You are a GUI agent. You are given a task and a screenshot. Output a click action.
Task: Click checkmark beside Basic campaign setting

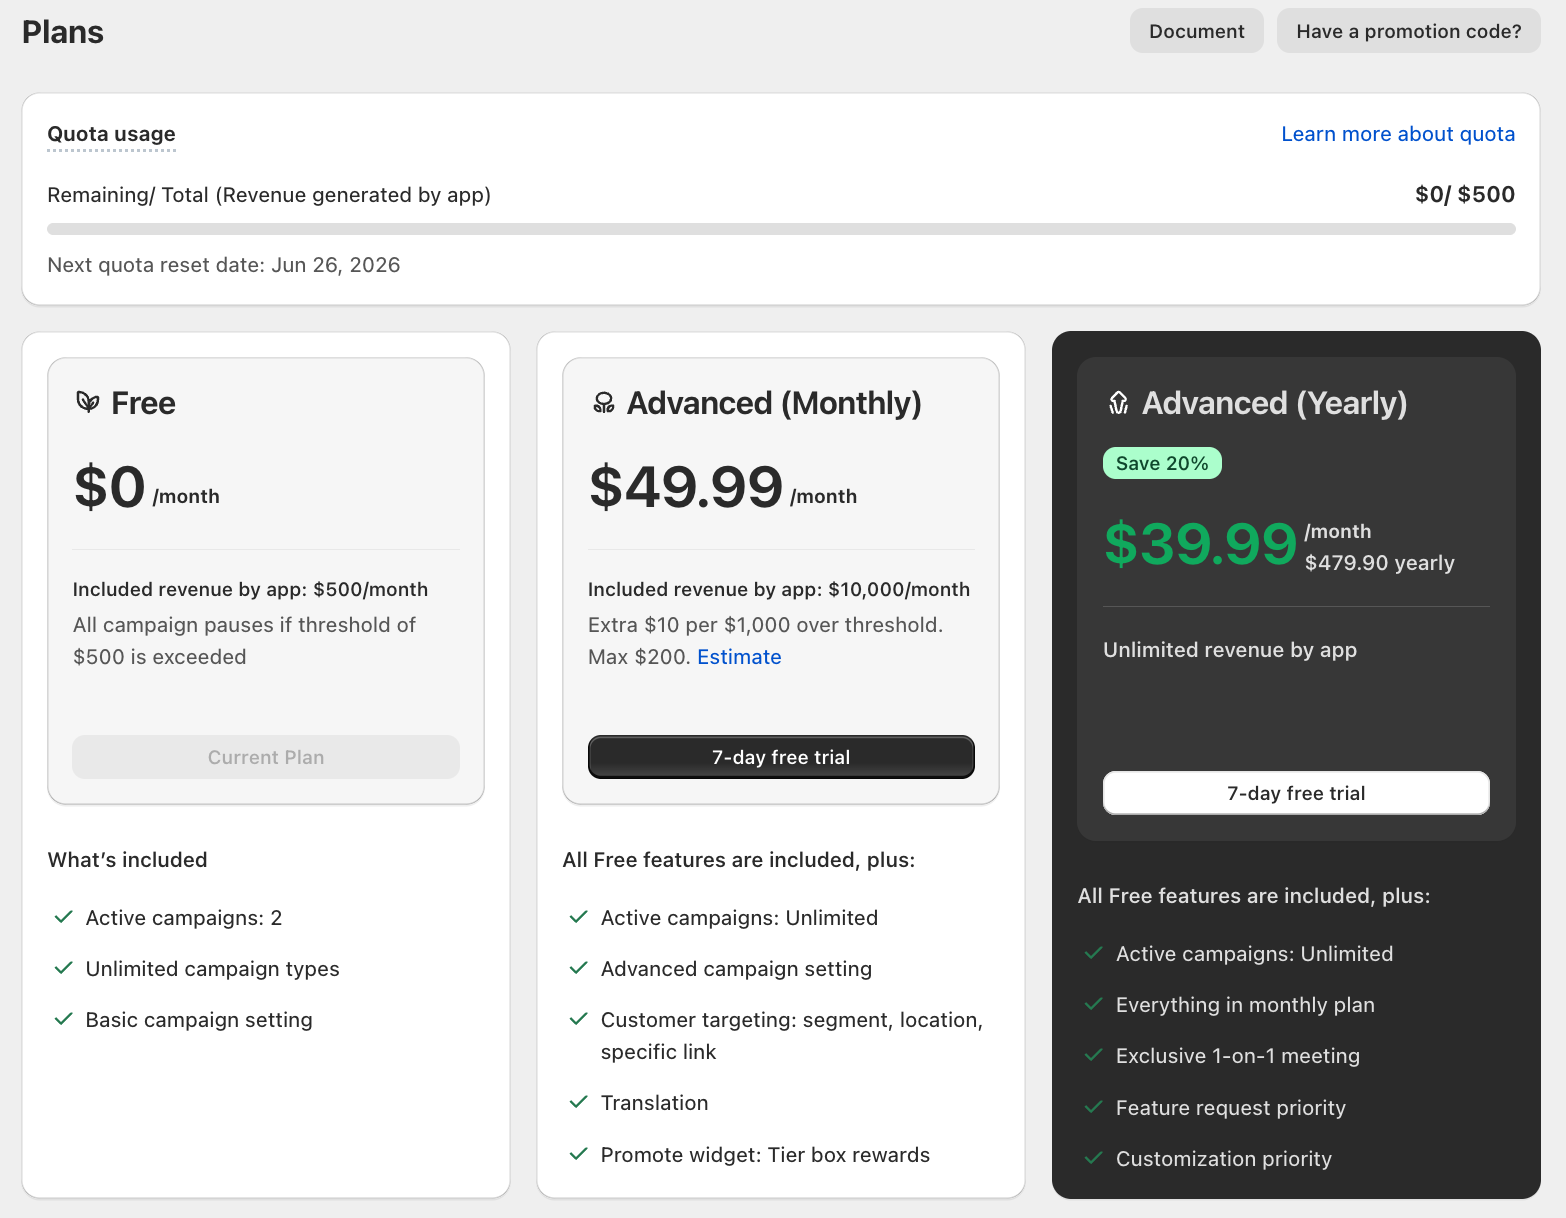[63, 1019]
